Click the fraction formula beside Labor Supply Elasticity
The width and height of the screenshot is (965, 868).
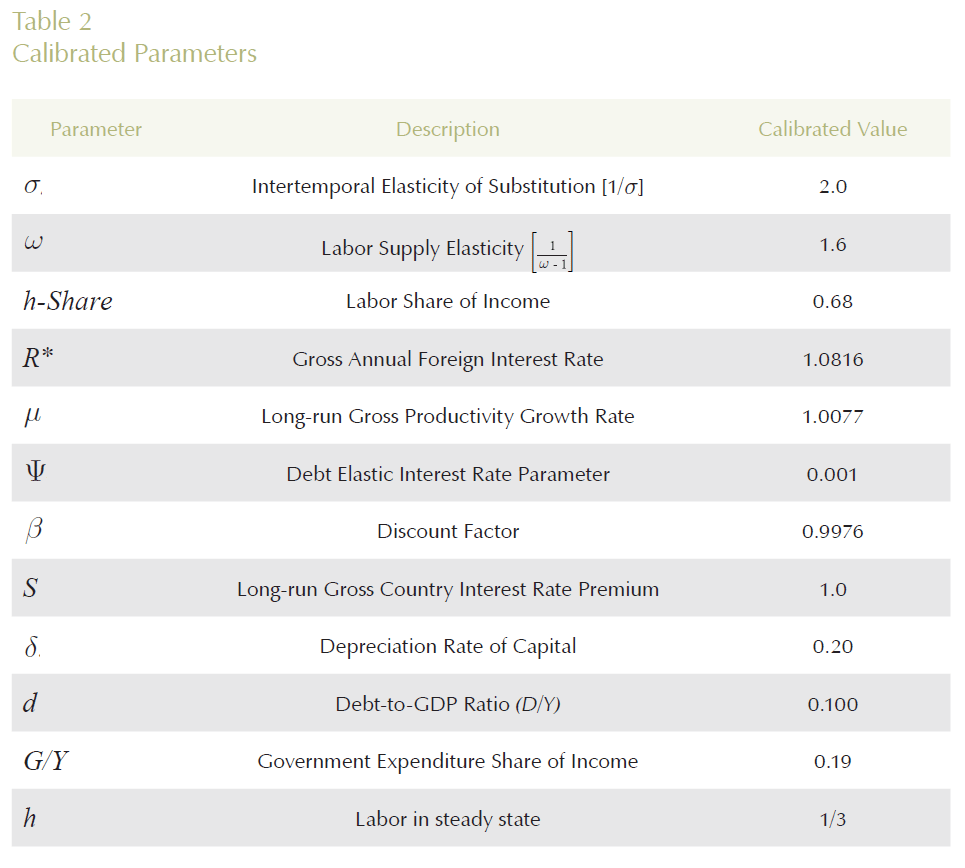pos(552,250)
